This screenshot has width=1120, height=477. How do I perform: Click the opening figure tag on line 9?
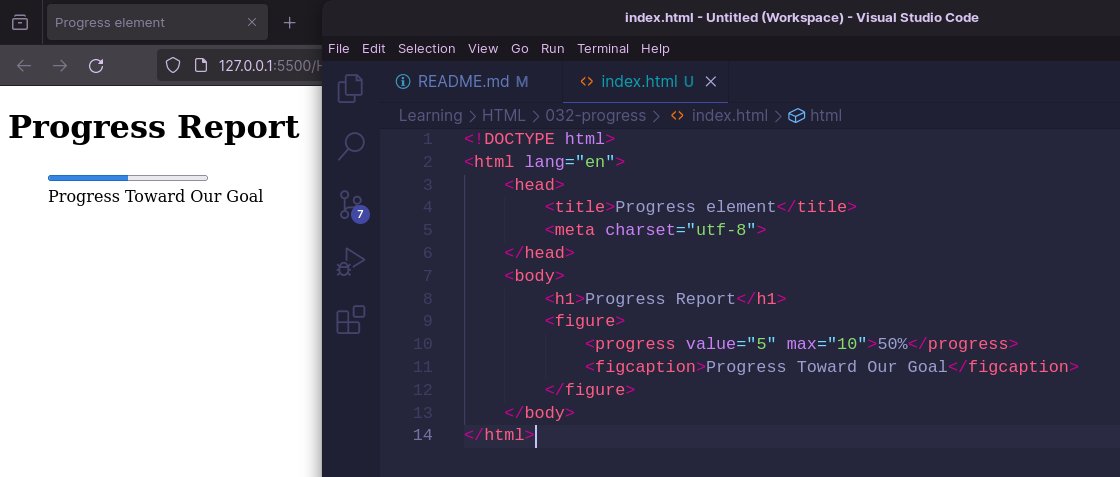585,321
